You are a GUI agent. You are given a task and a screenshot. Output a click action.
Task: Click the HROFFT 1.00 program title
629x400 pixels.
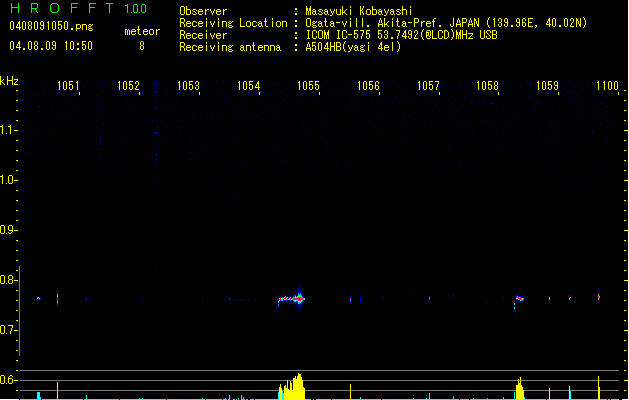(78, 8)
